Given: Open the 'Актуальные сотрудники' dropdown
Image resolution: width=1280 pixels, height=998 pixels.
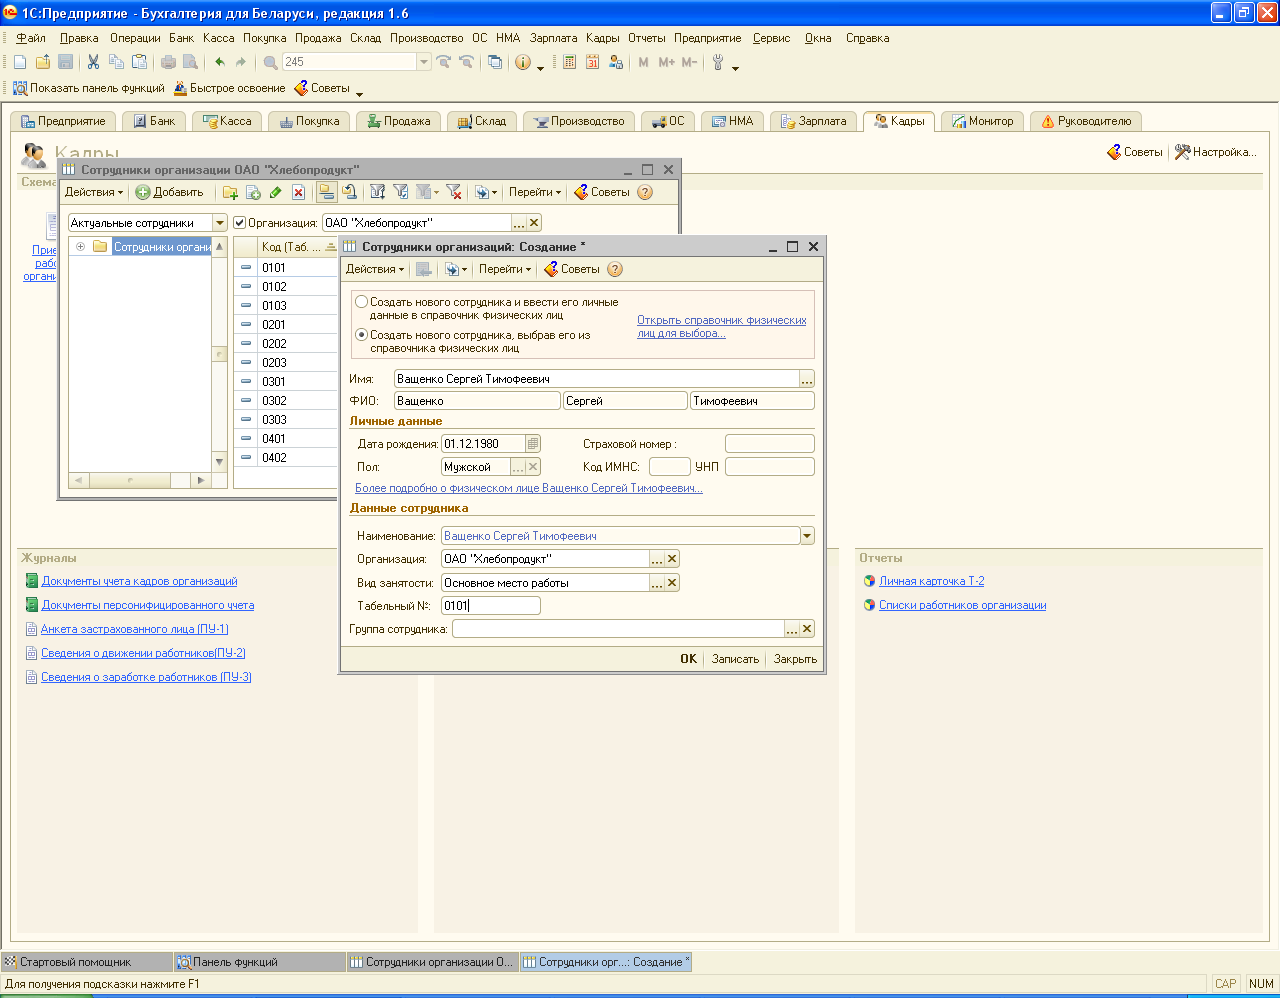Looking at the screenshot, I should coord(220,223).
